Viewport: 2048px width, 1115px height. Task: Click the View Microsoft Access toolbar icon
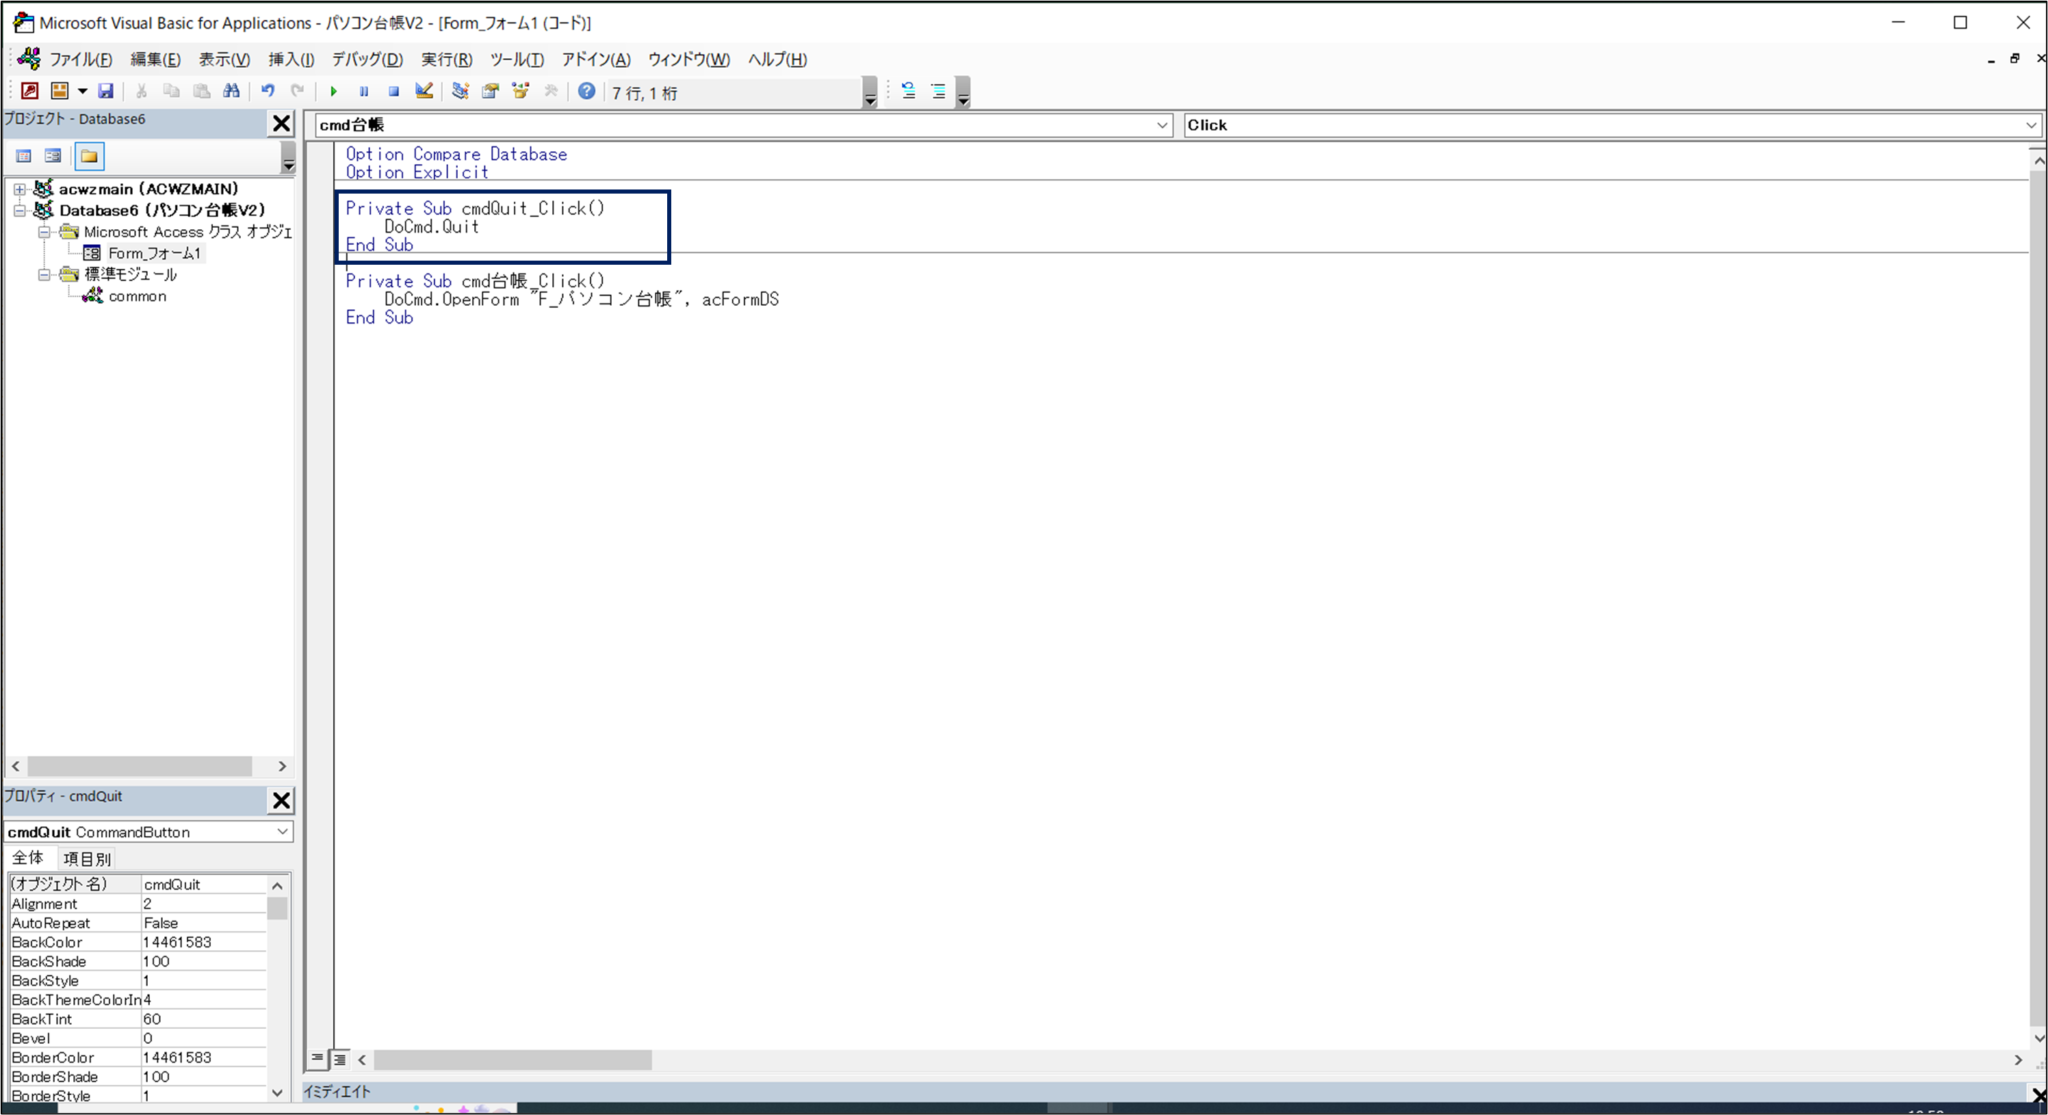(x=29, y=91)
